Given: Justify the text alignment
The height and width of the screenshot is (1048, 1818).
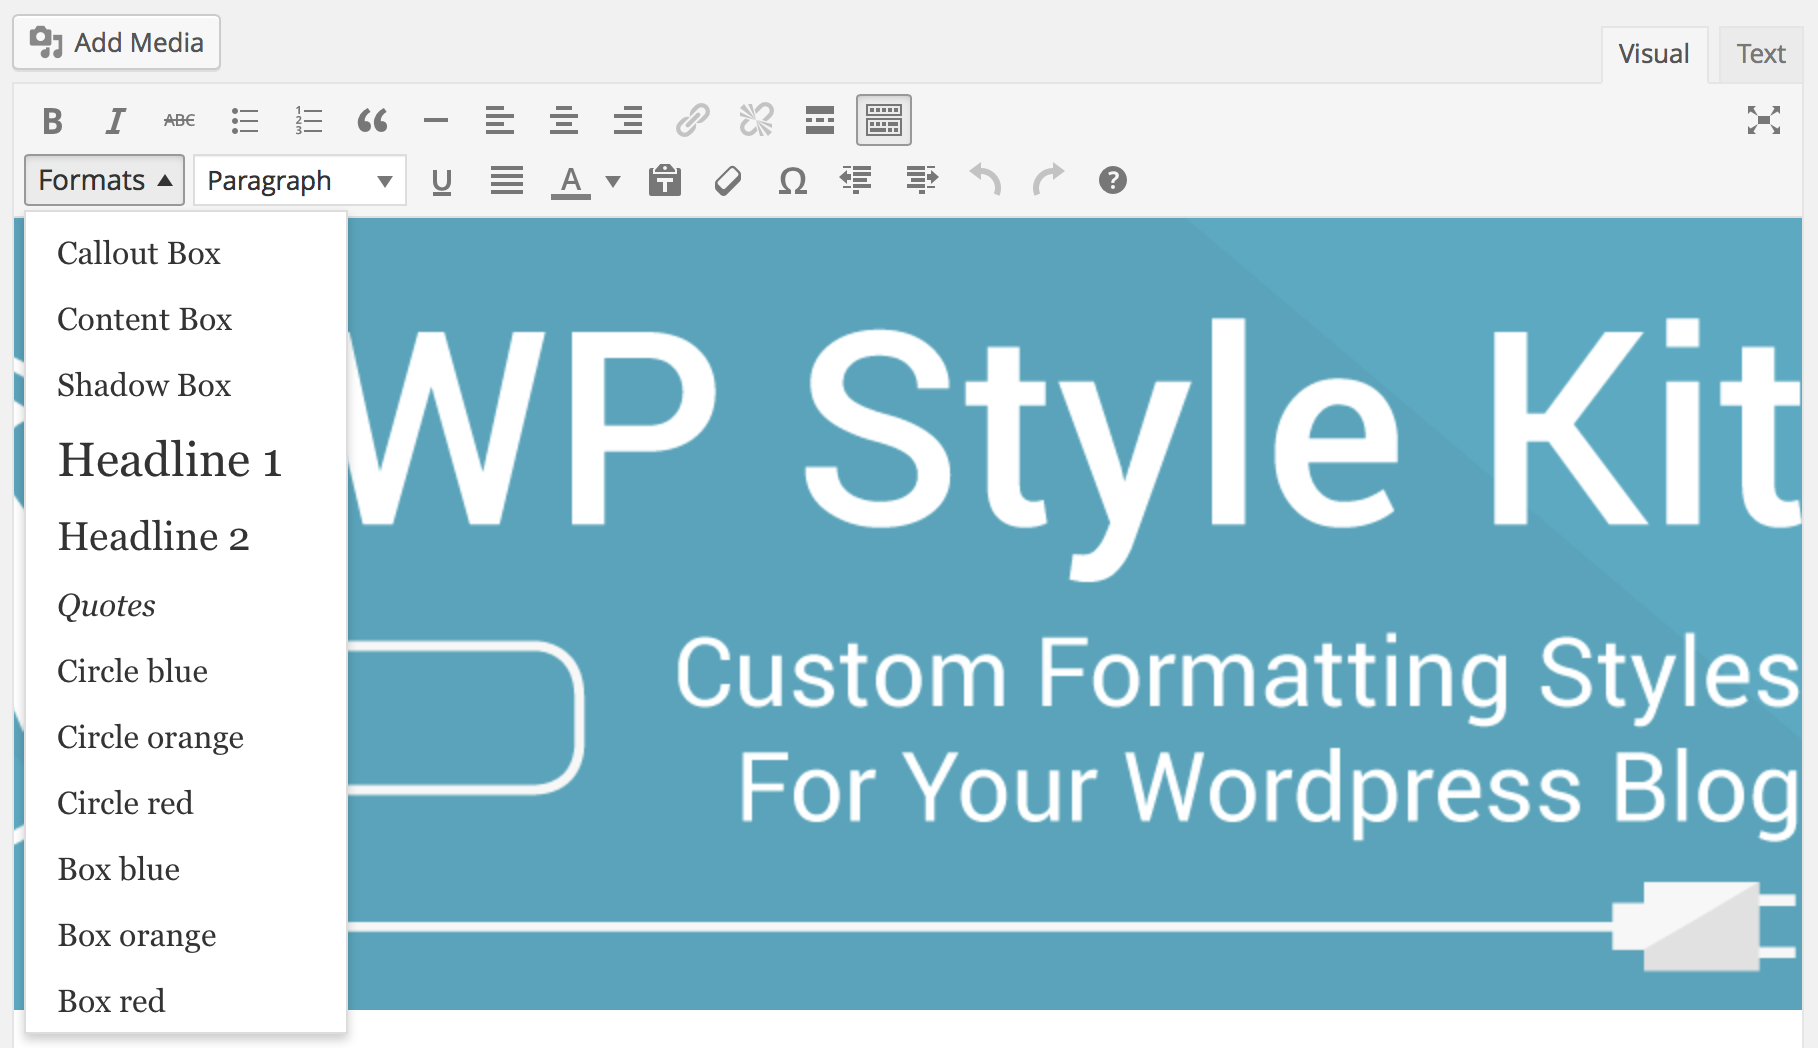Looking at the screenshot, I should click(507, 181).
